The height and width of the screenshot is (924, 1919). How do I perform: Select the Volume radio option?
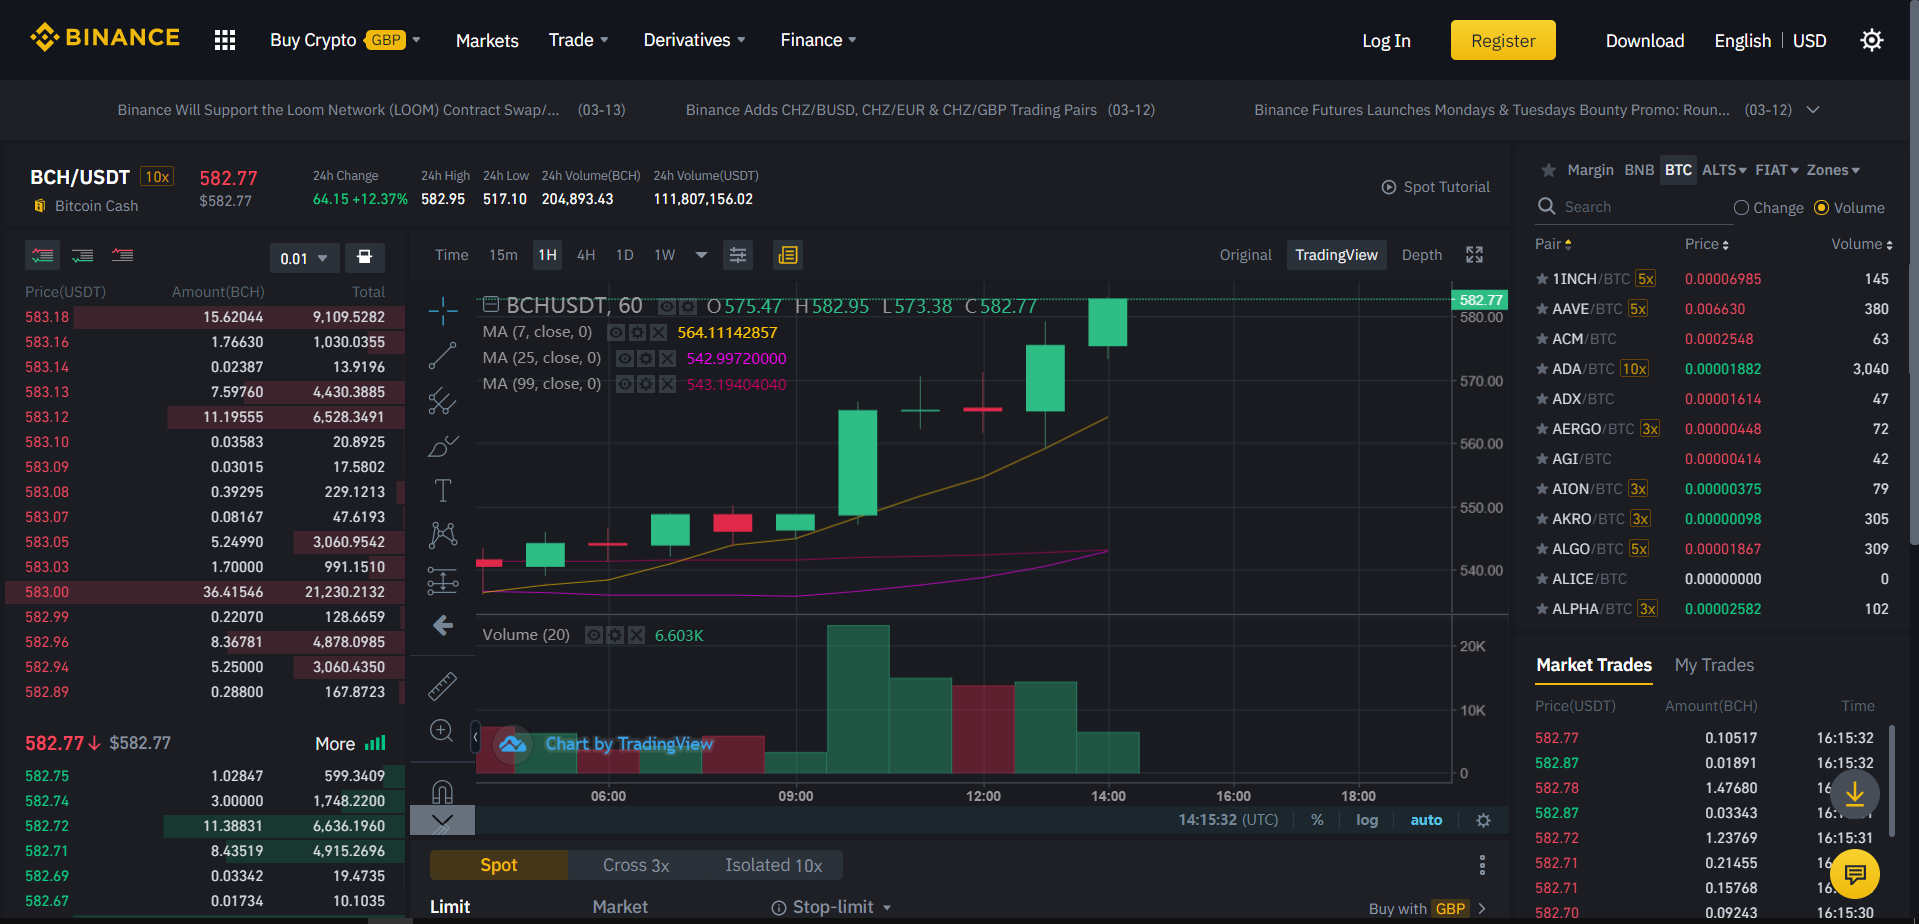click(x=1849, y=208)
